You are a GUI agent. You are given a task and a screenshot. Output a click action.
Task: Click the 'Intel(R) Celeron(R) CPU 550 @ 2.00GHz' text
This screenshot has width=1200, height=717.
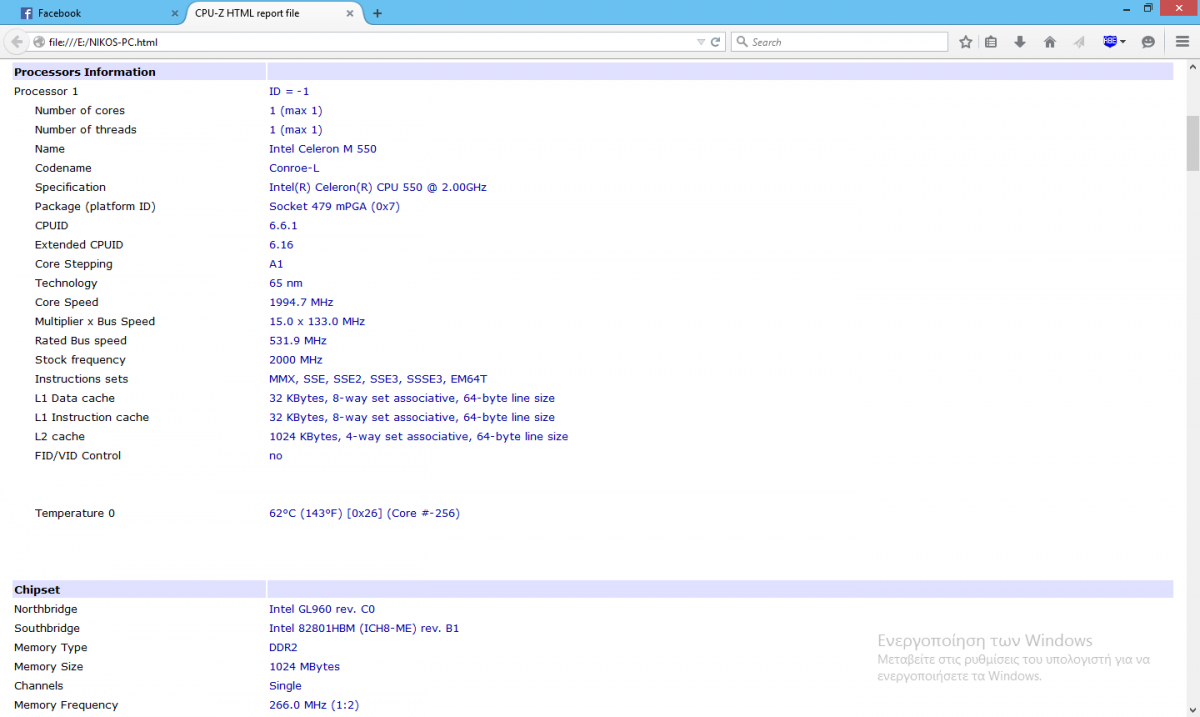click(378, 187)
